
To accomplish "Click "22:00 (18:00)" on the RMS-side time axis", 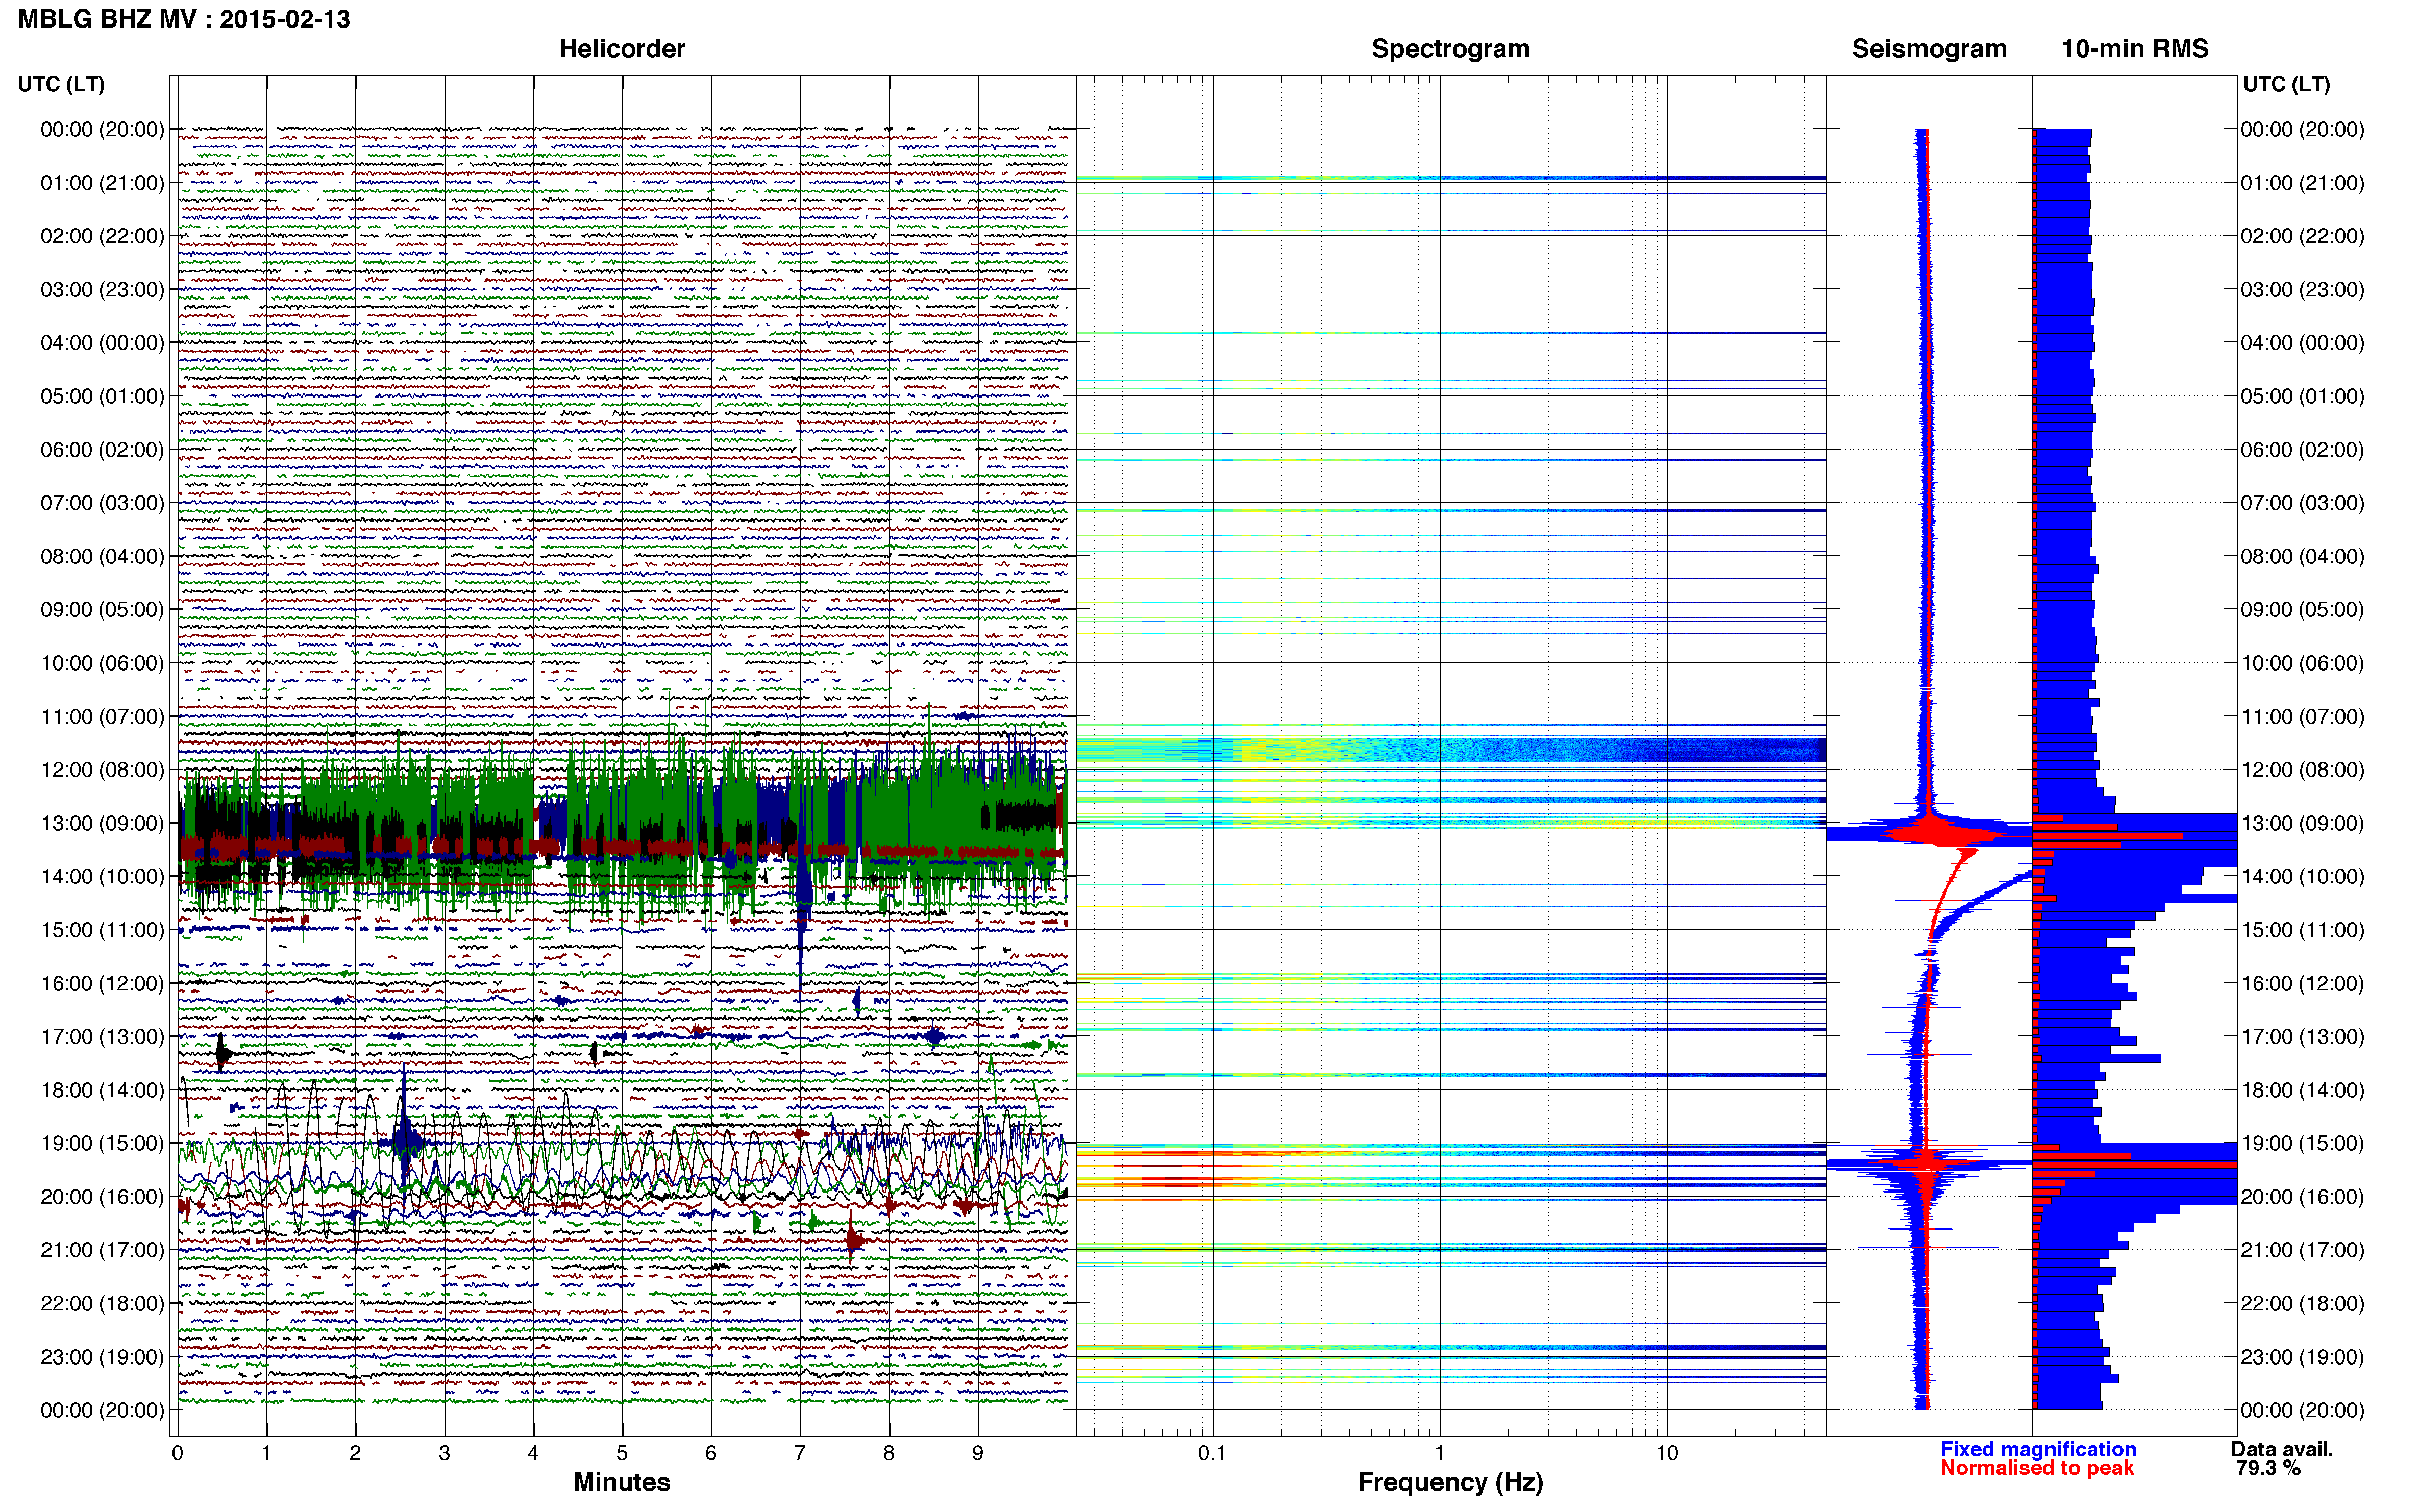I will click(2302, 1304).
